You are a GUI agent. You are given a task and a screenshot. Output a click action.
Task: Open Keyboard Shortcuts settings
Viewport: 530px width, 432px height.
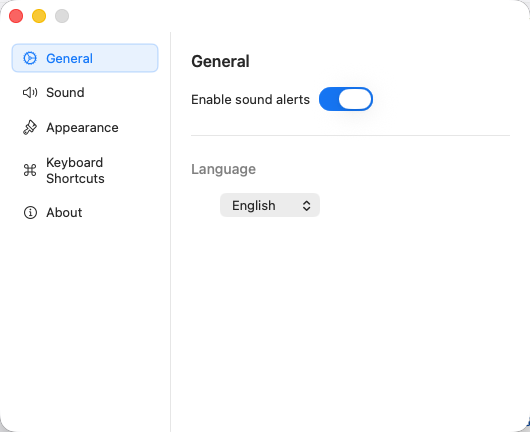[85, 170]
